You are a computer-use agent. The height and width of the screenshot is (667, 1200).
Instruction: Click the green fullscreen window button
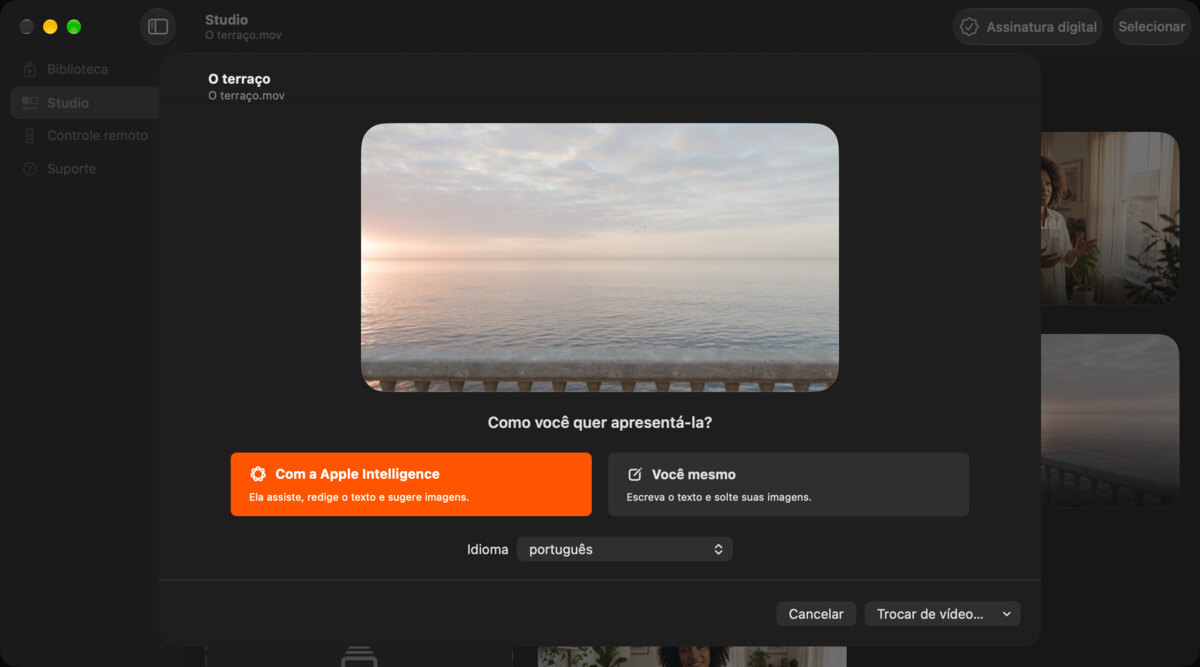74,27
